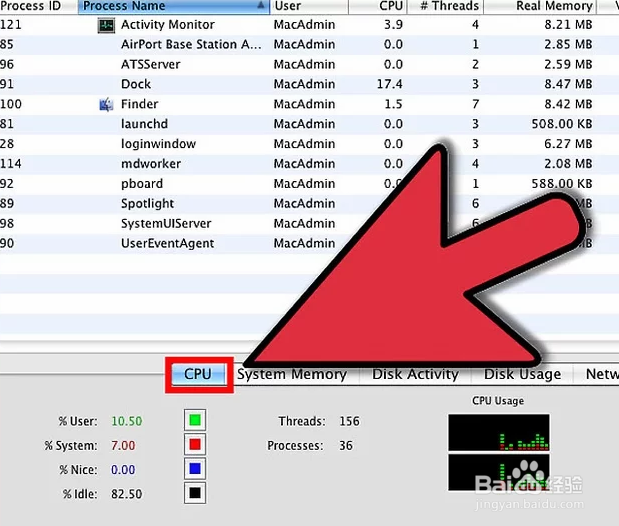Click the Threads count 156
The image size is (619, 526).
click(x=349, y=421)
